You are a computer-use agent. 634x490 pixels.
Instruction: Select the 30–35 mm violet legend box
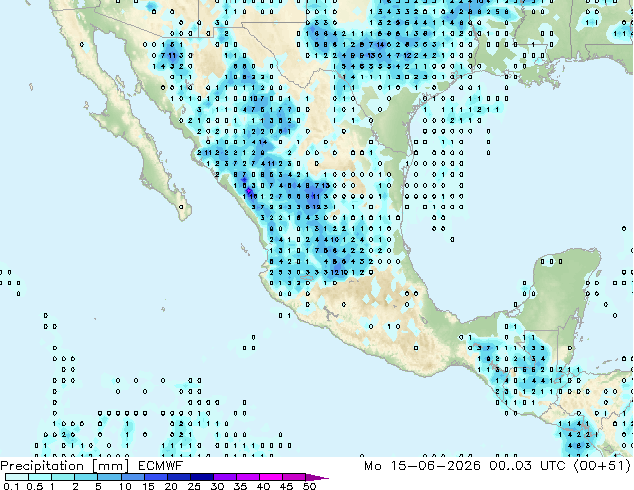[224, 477]
